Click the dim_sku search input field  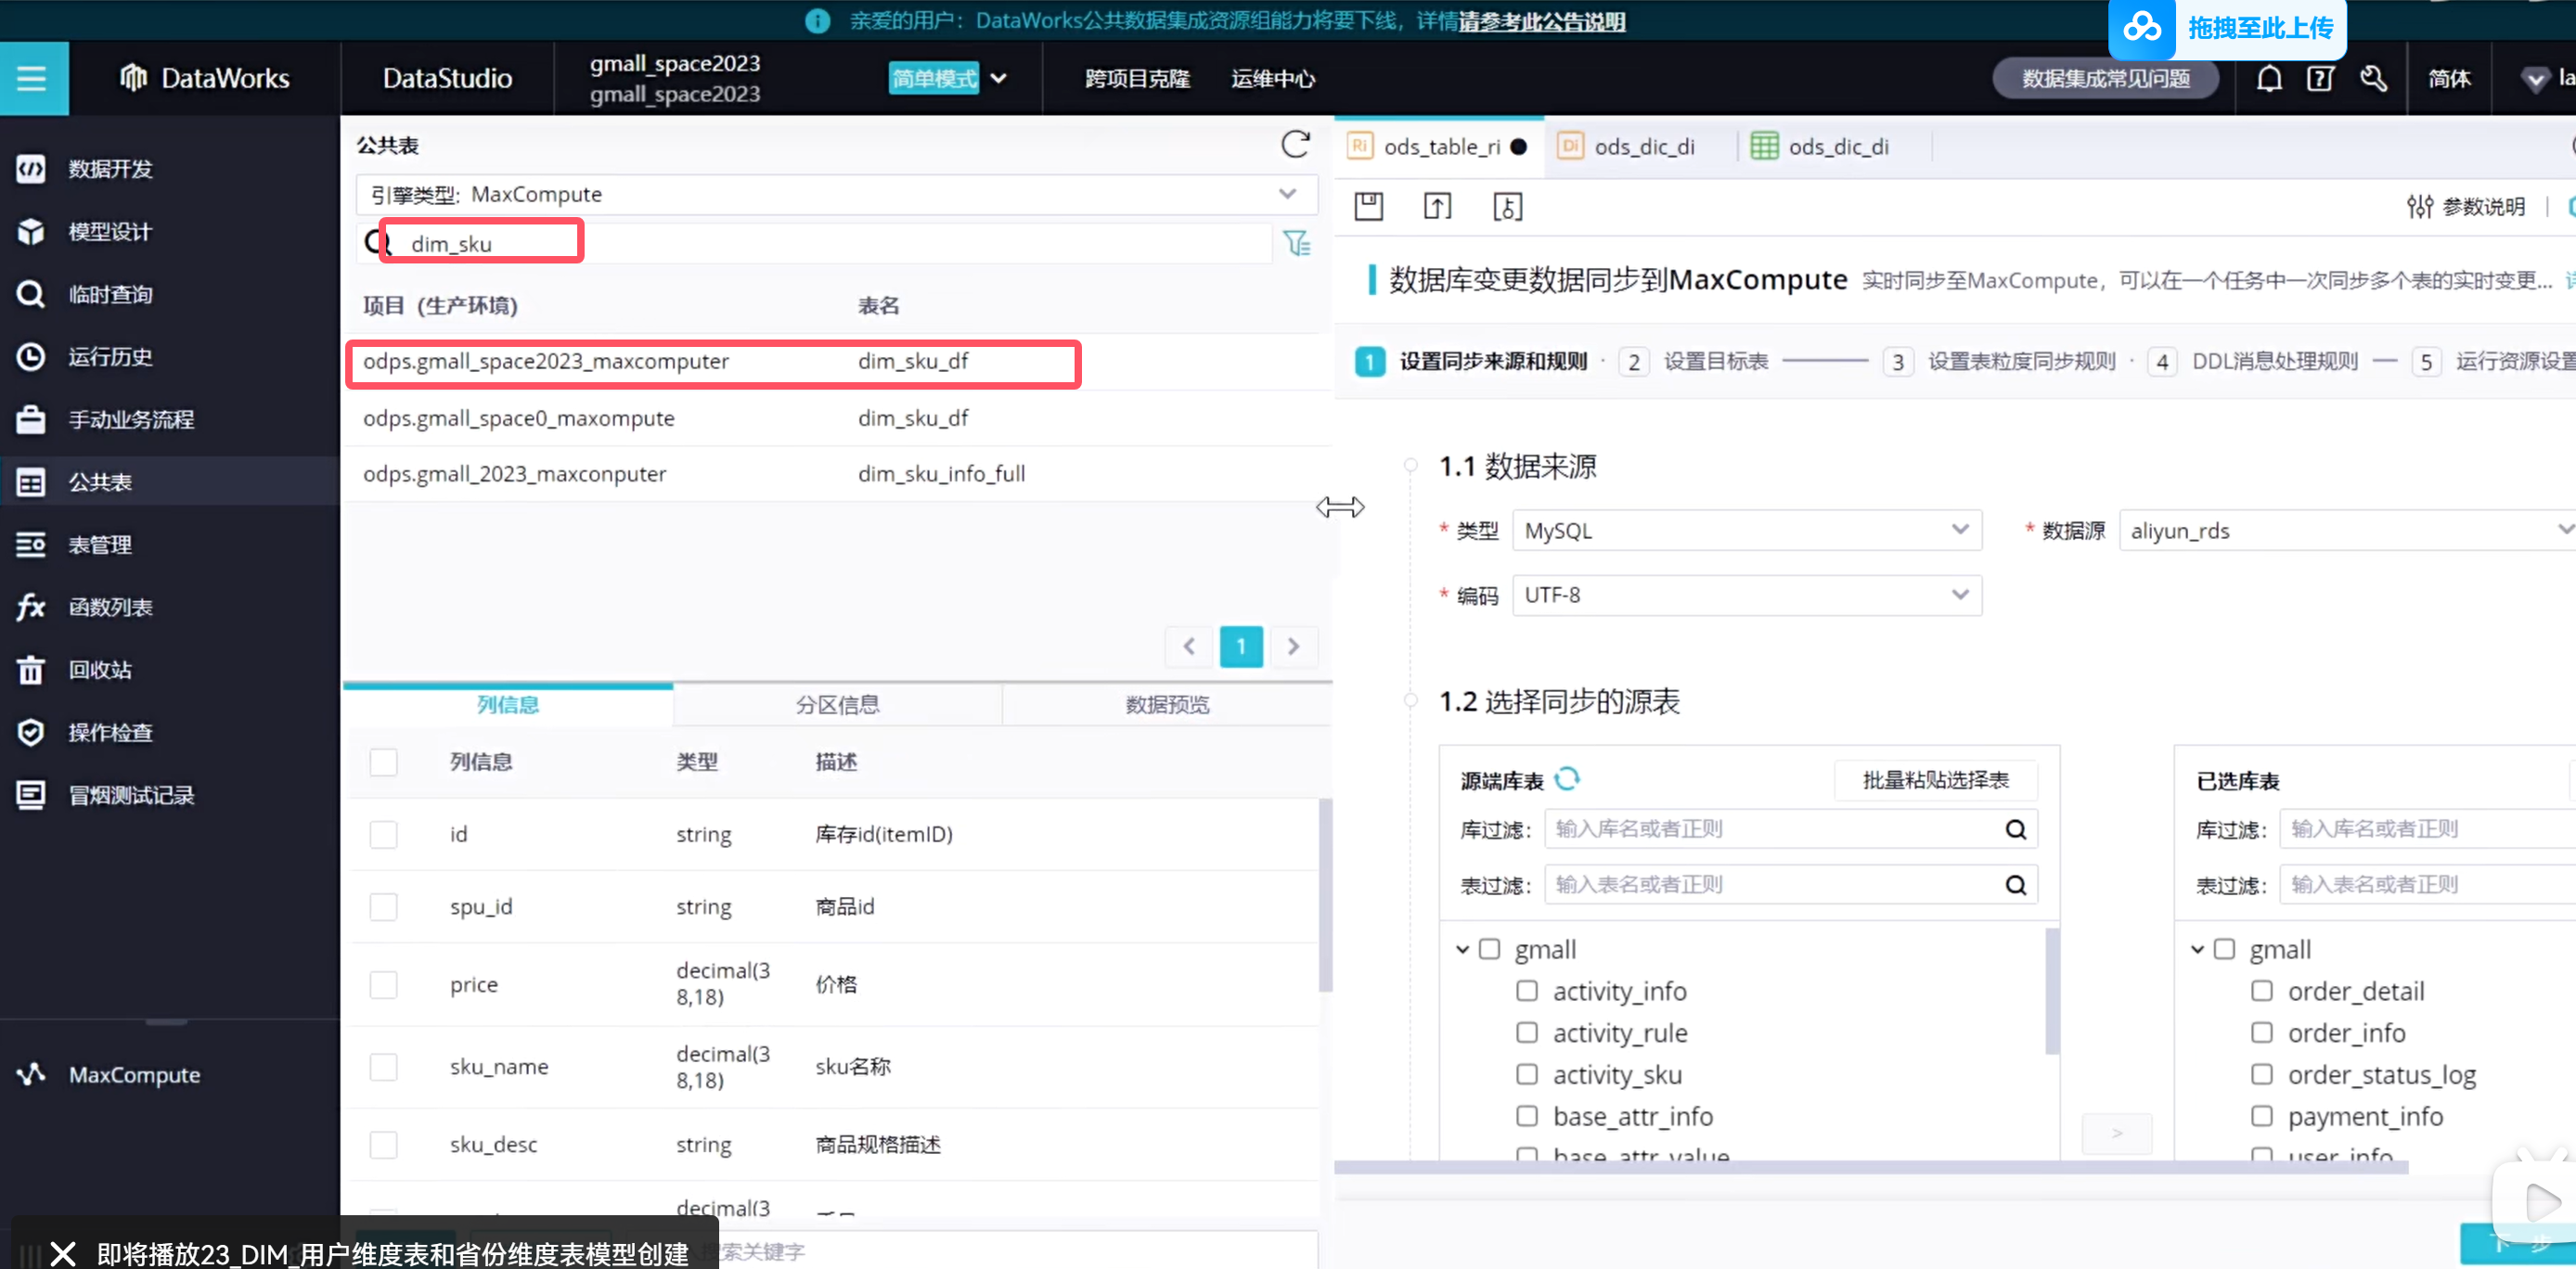482,243
